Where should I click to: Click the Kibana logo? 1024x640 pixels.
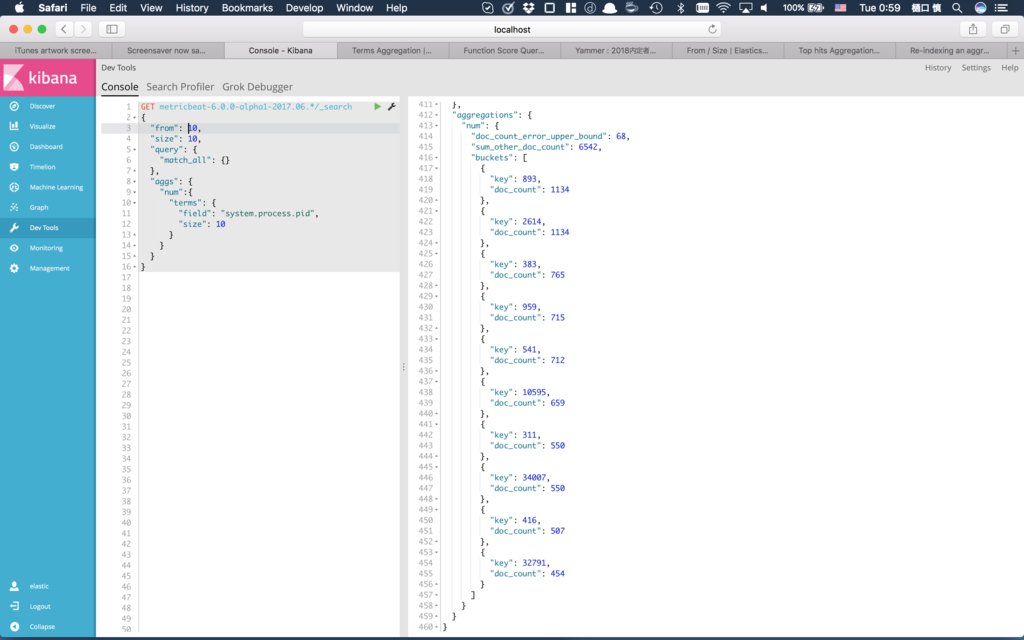pyautogui.click(x=48, y=78)
